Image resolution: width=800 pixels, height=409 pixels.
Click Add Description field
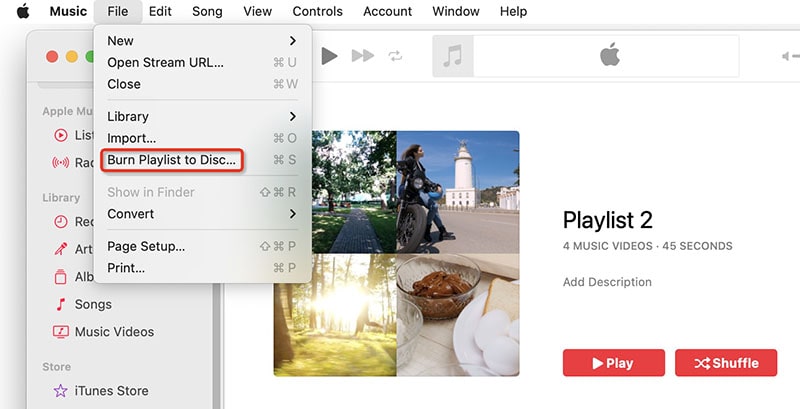(x=607, y=282)
